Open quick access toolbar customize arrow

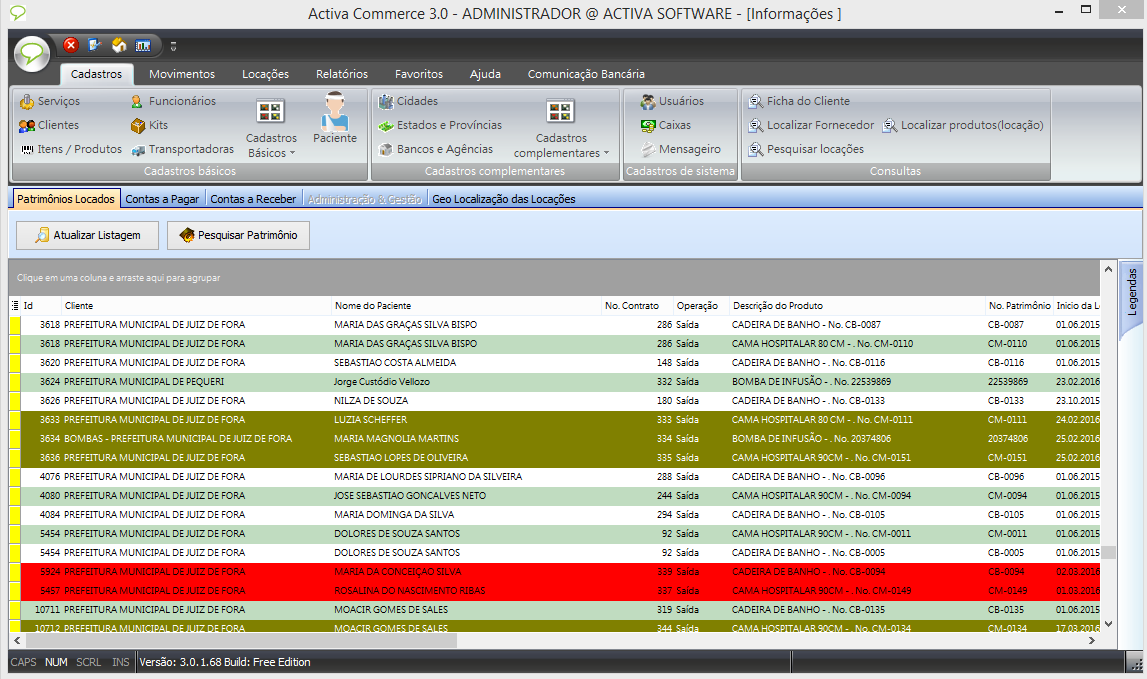coord(173,46)
